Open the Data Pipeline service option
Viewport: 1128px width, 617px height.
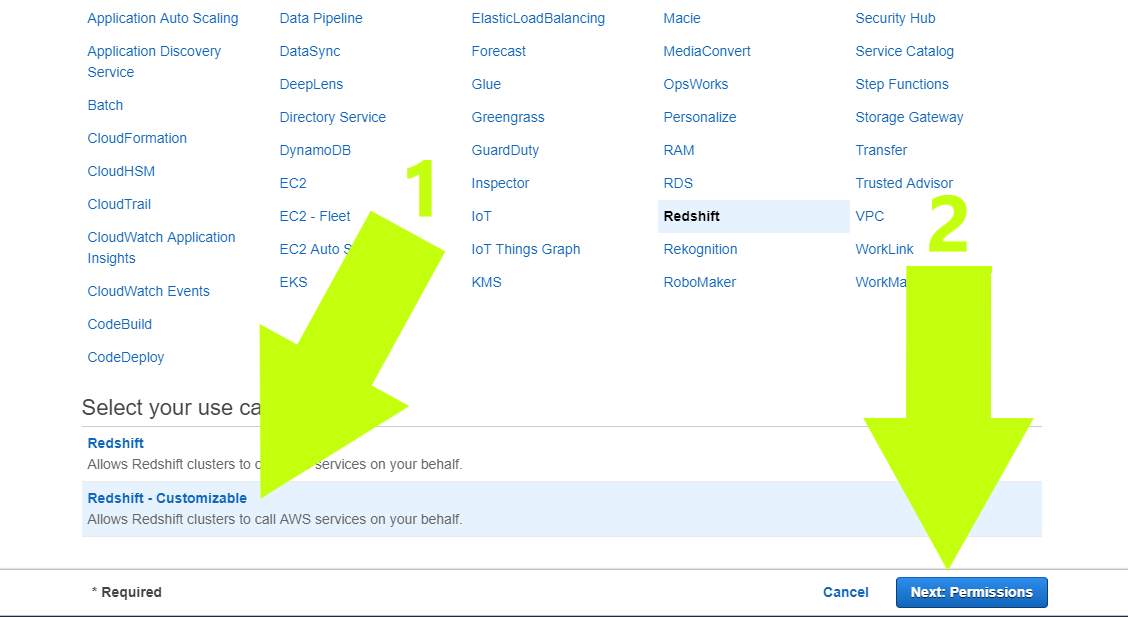321,18
